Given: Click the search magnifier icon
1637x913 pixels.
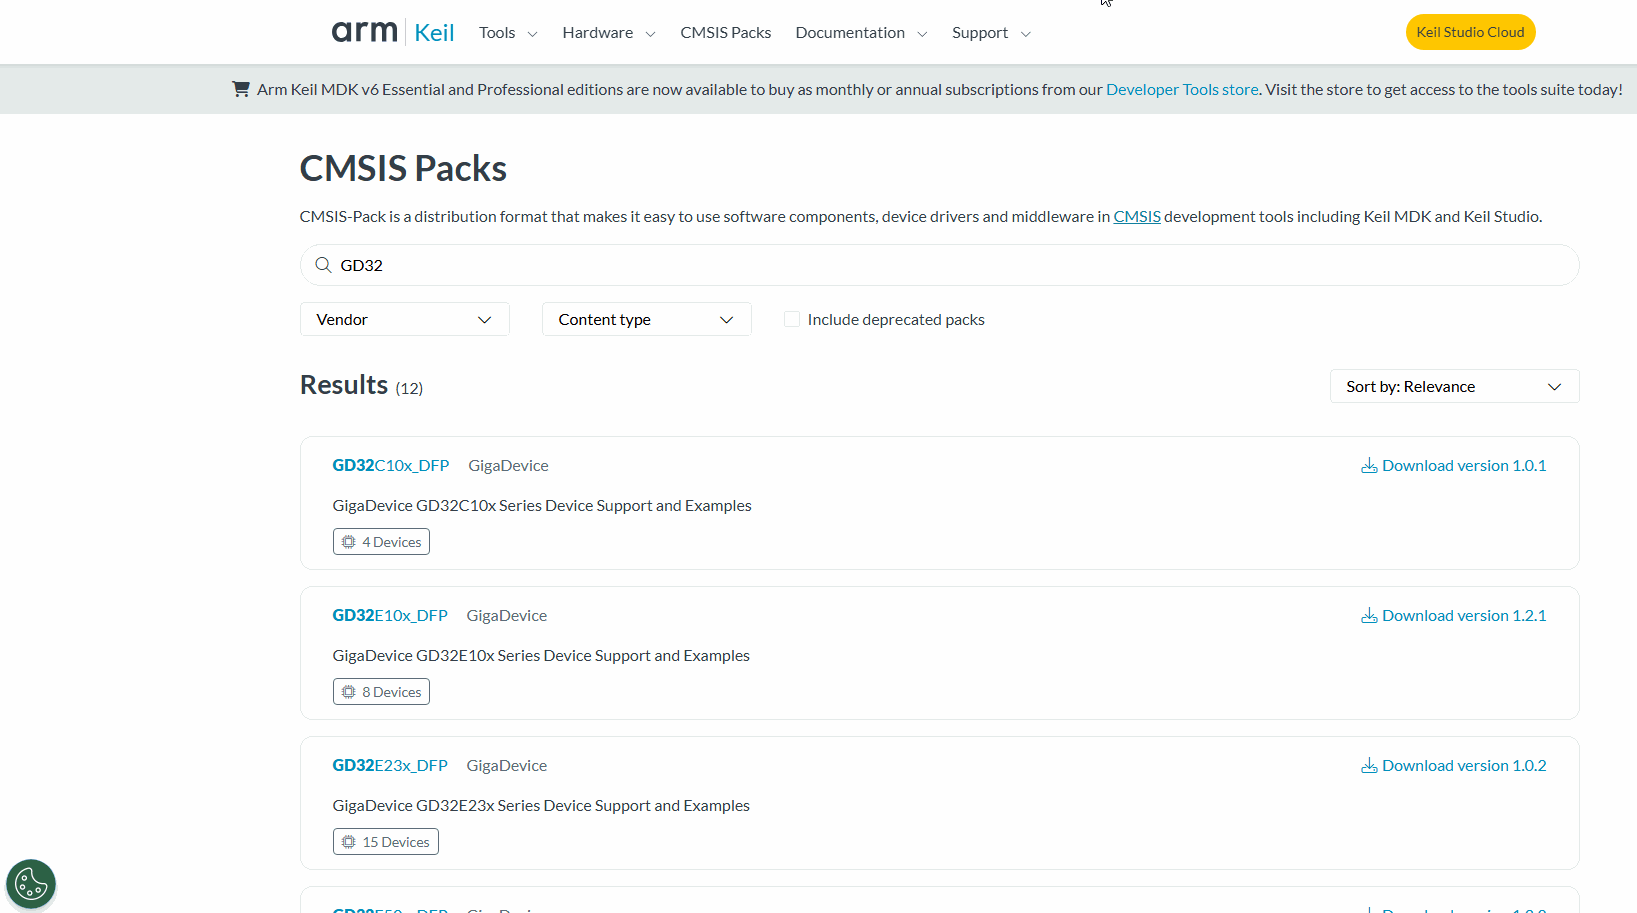Looking at the screenshot, I should point(323,265).
